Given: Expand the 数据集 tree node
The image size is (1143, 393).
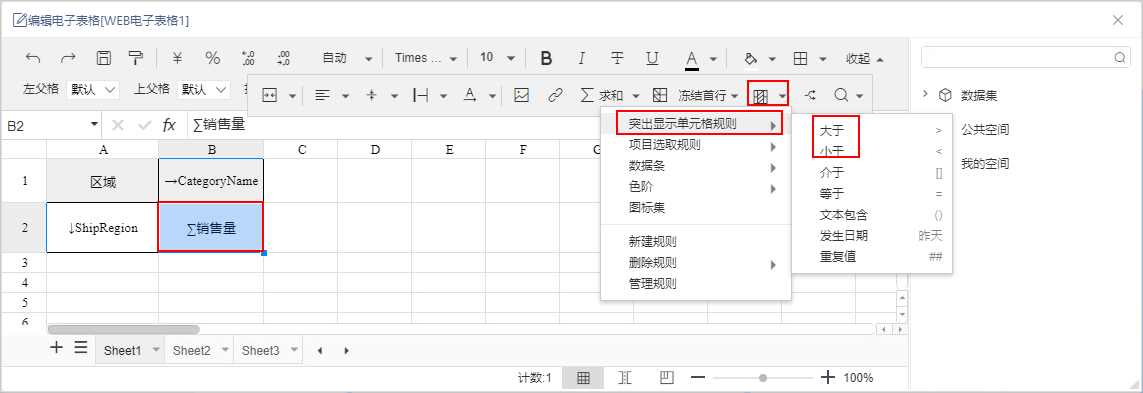Looking at the screenshot, I should tap(926, 94).
